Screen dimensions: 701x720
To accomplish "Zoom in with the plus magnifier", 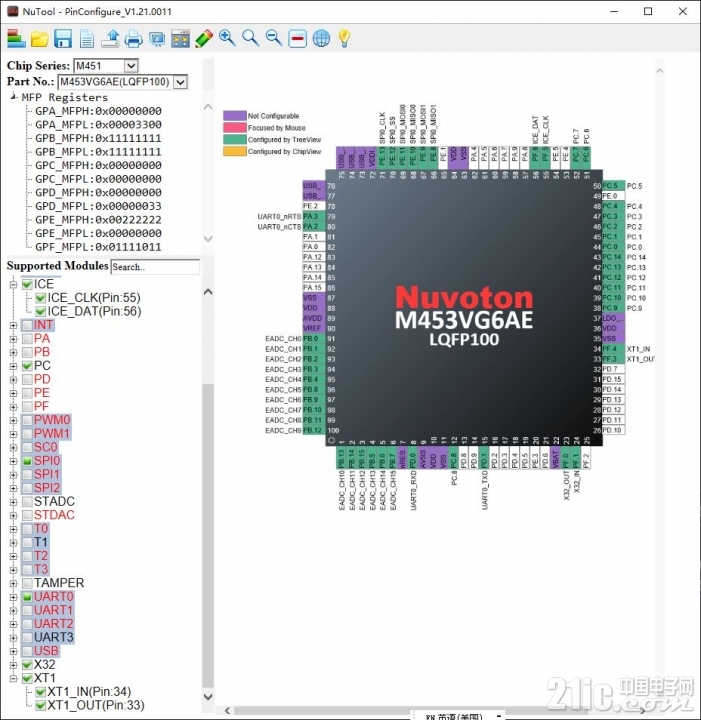I will pos(227,39).
